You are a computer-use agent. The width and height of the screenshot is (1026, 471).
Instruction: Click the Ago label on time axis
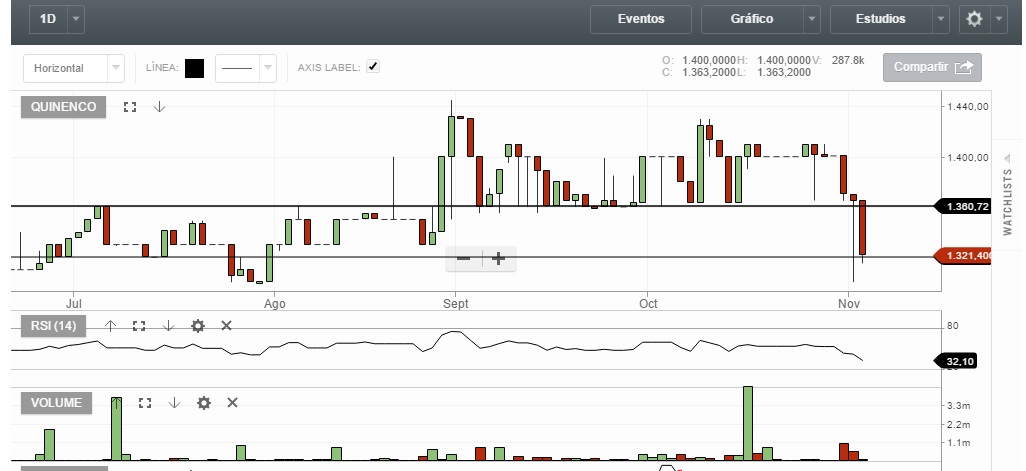(275, 304)
